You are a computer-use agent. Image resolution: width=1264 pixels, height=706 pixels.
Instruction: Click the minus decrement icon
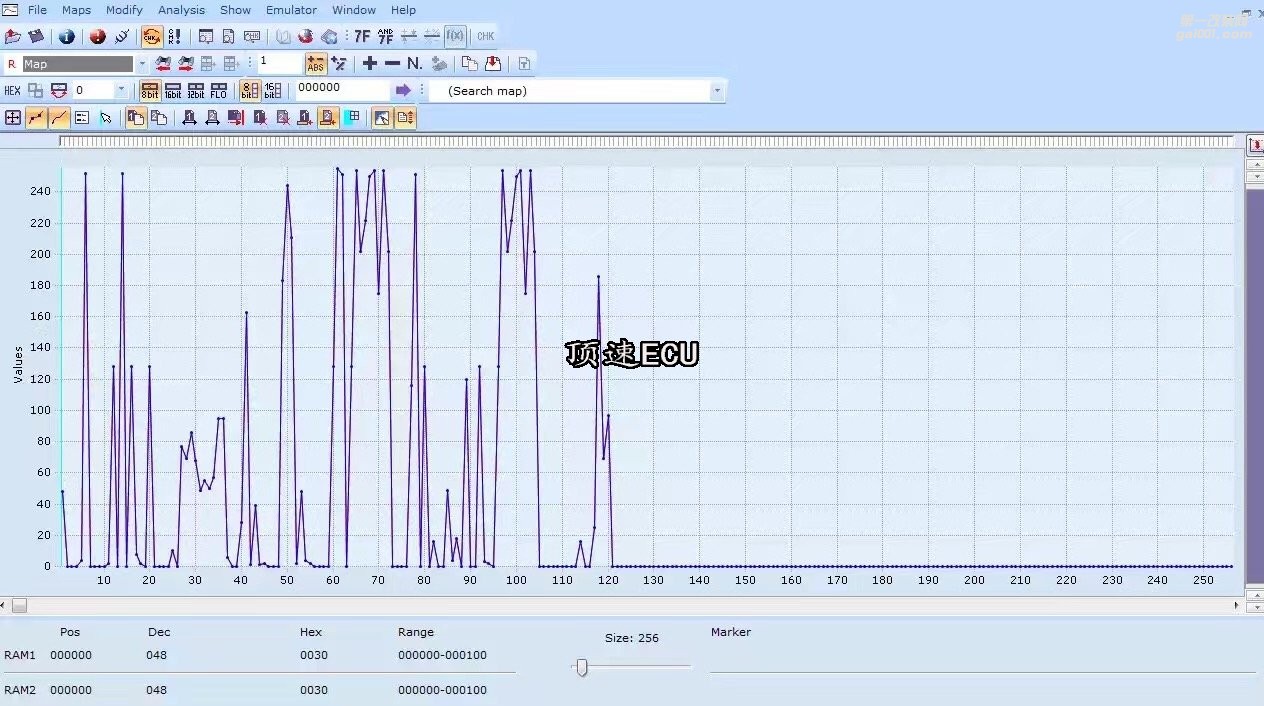click(x=392, y=64)
